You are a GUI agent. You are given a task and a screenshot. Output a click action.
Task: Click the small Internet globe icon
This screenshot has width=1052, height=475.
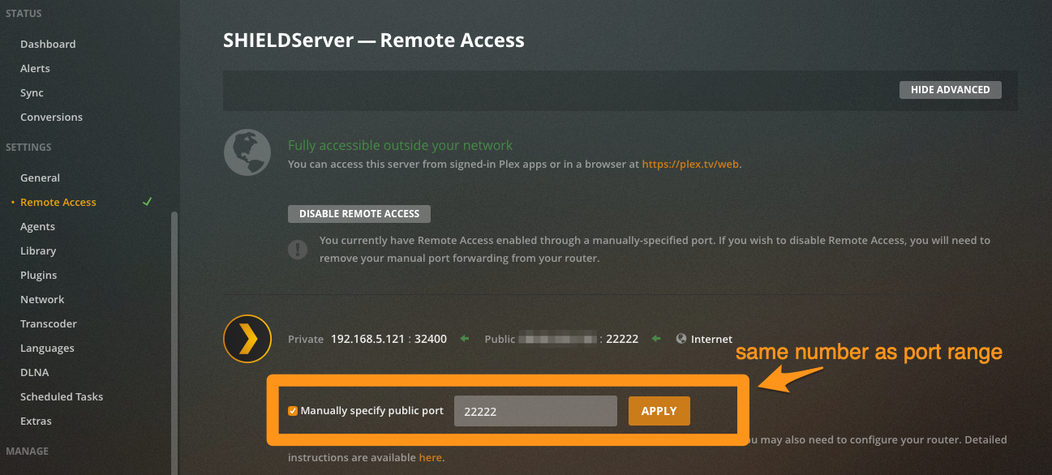(x=682, y=339)
